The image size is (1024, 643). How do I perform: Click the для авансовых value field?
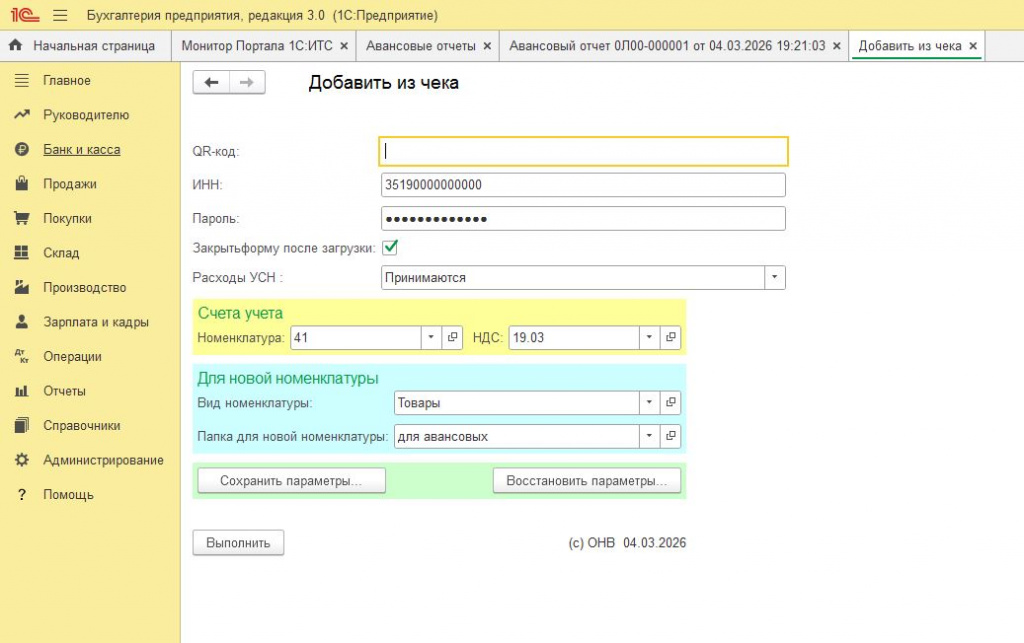point(517,436)
